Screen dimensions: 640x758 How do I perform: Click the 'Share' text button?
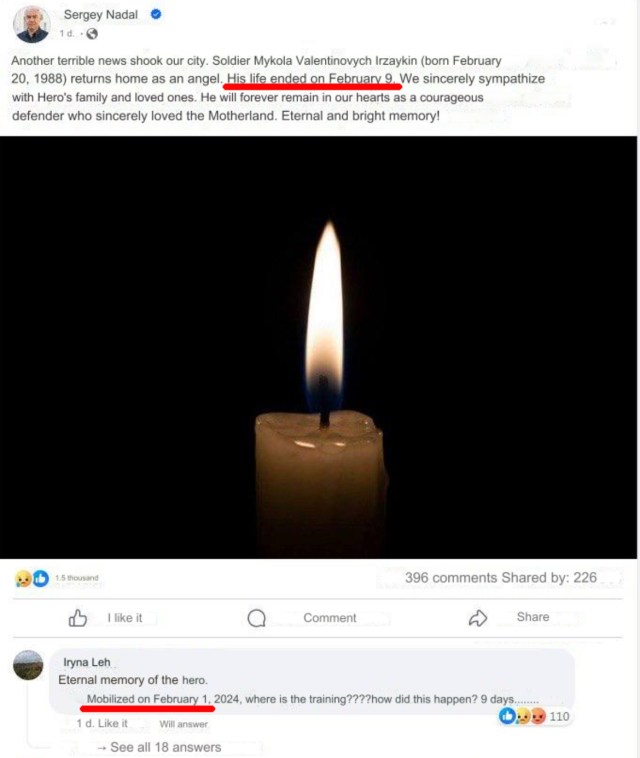coord(533,617)
